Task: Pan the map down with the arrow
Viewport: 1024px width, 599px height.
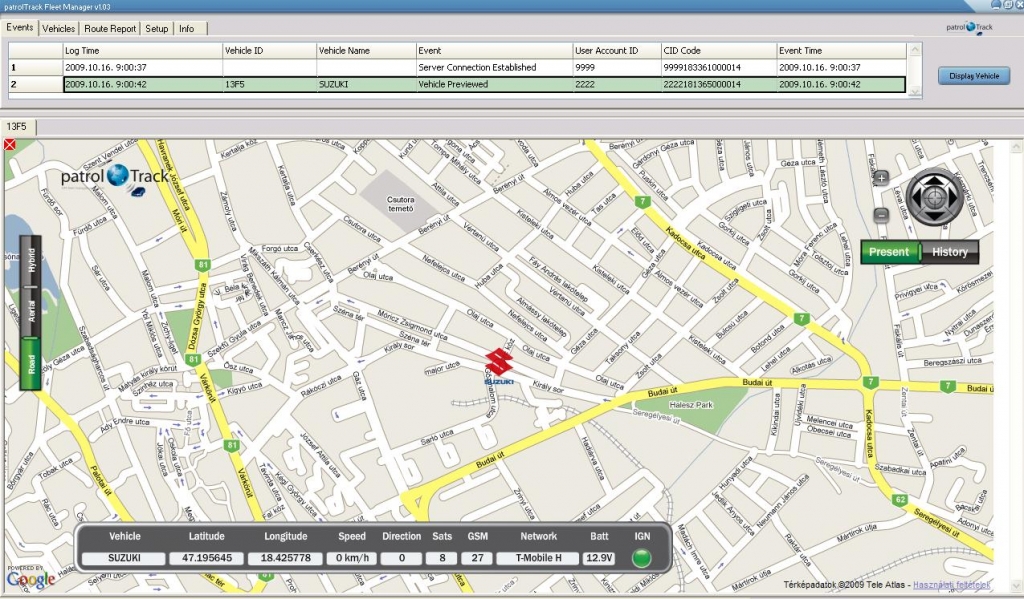Action: pos(936,215)
